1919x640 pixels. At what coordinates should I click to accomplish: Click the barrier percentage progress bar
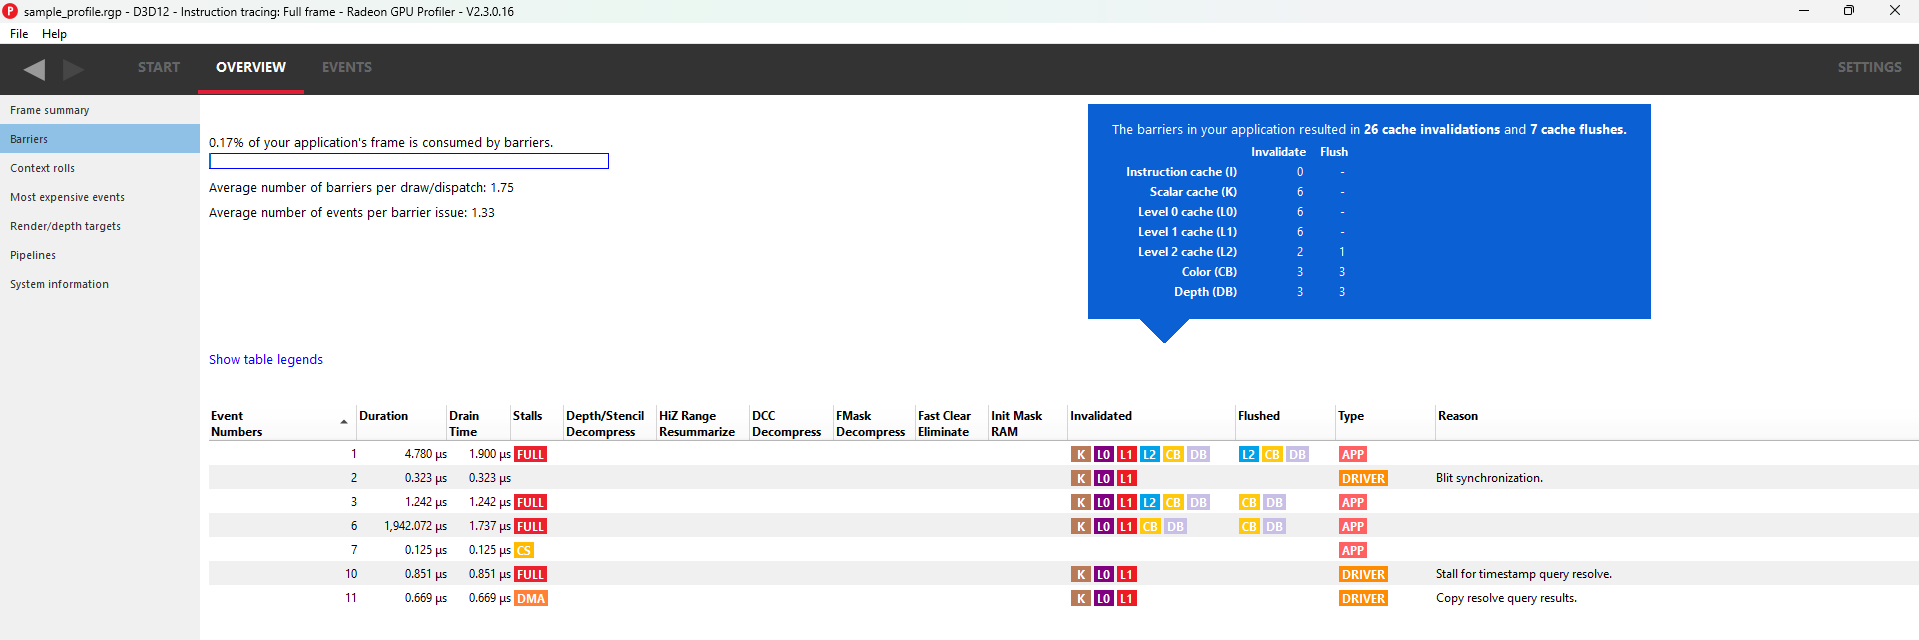click(x=408, y=161)
